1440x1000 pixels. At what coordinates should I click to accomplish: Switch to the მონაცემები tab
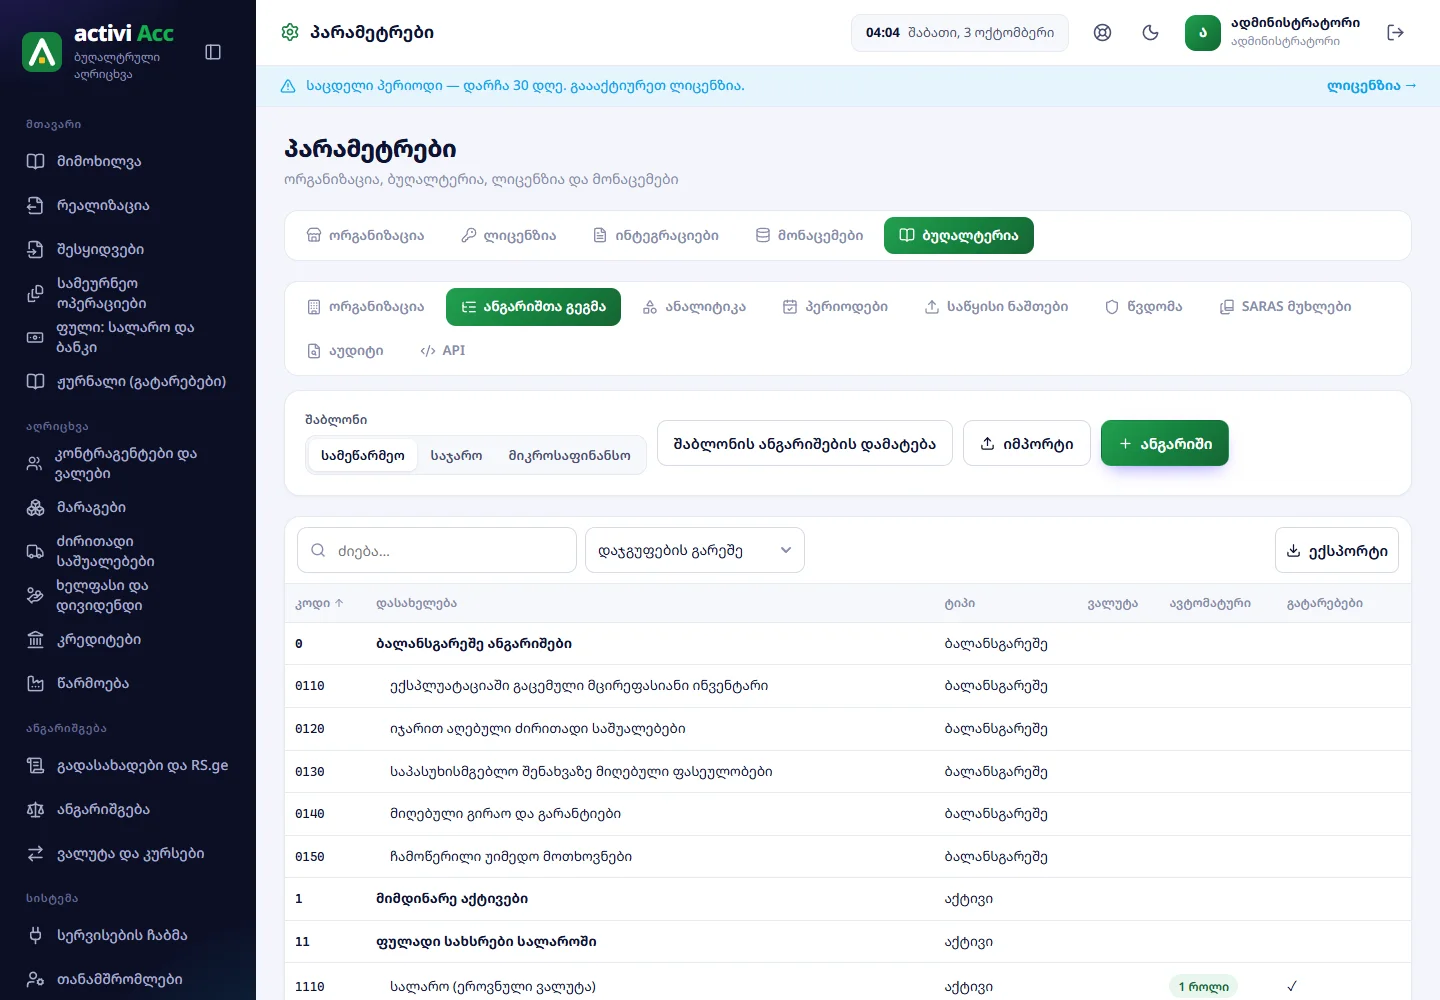pyautogui.click(x=809, y=236)
